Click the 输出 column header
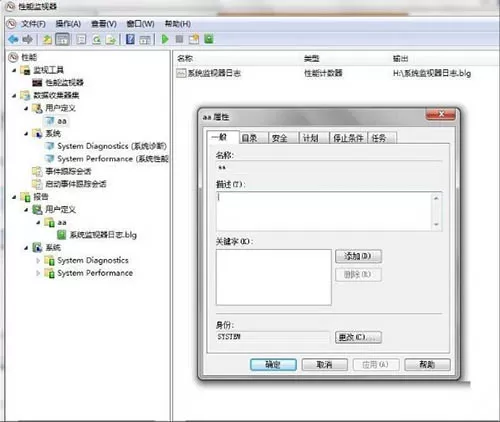Image resolution: width=500 pixels, height=422 pixels. pyautogui.click(x=400, y=59)
